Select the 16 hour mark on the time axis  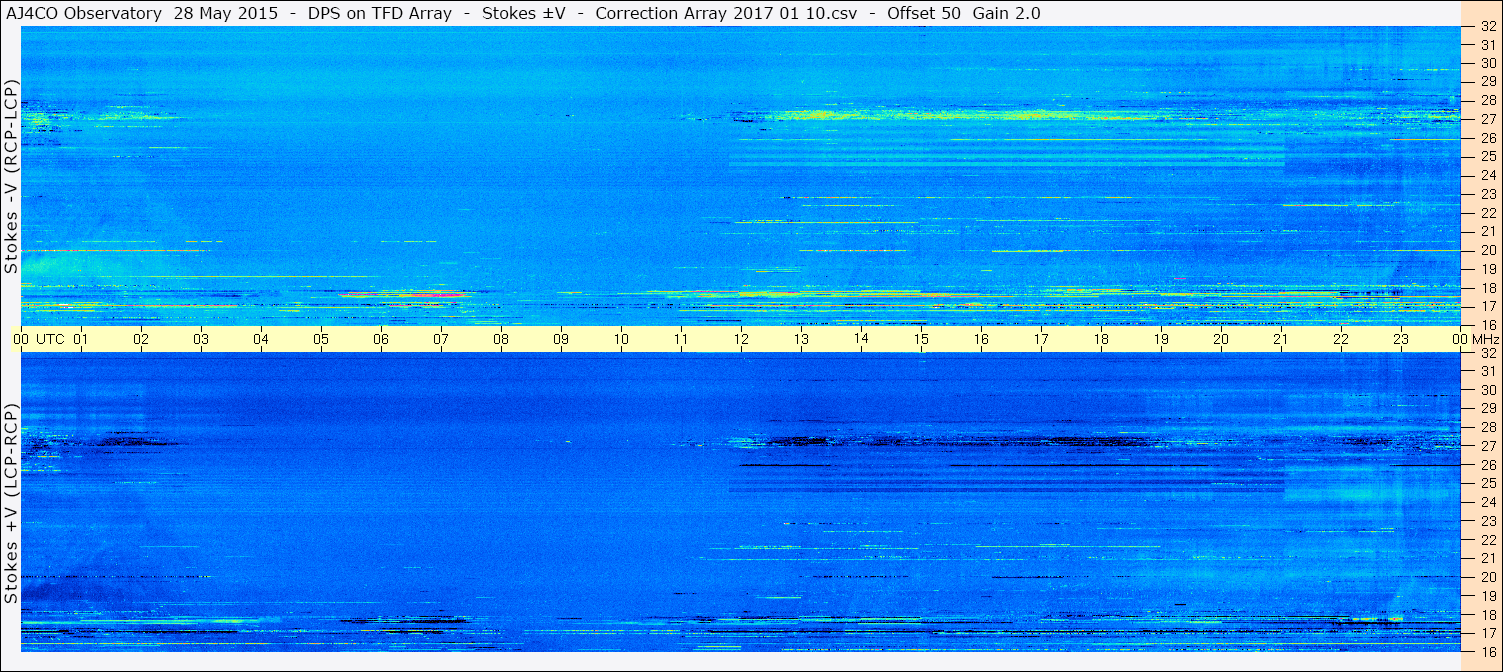click(981, 339)
